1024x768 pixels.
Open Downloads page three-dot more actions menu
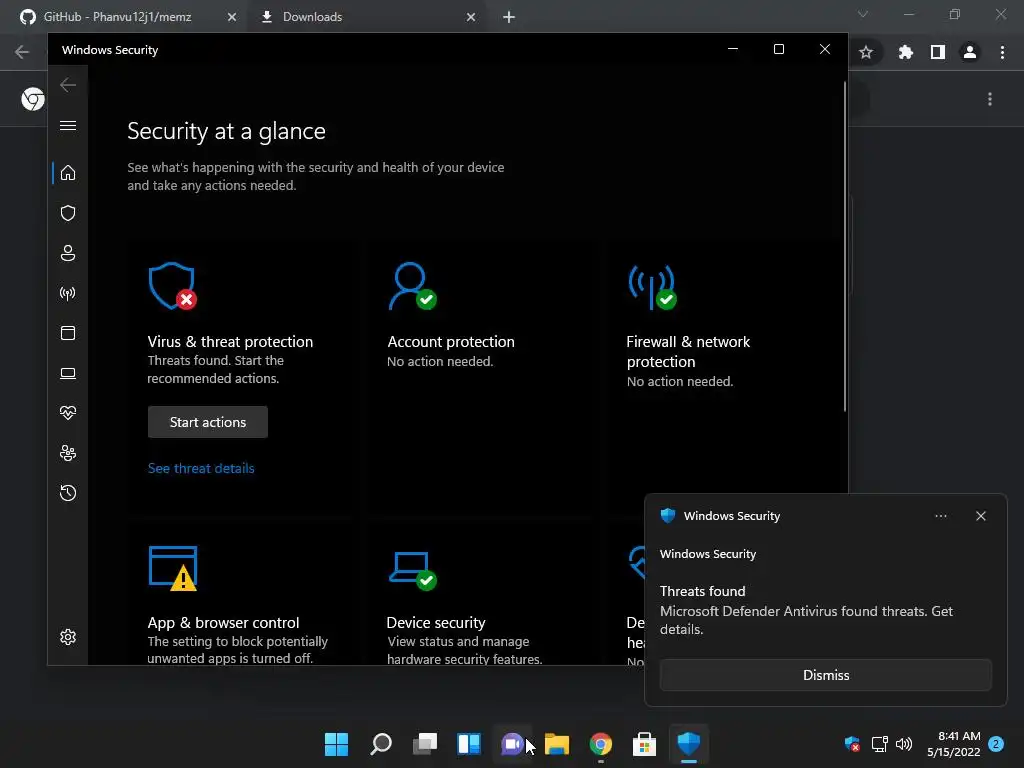990,99
